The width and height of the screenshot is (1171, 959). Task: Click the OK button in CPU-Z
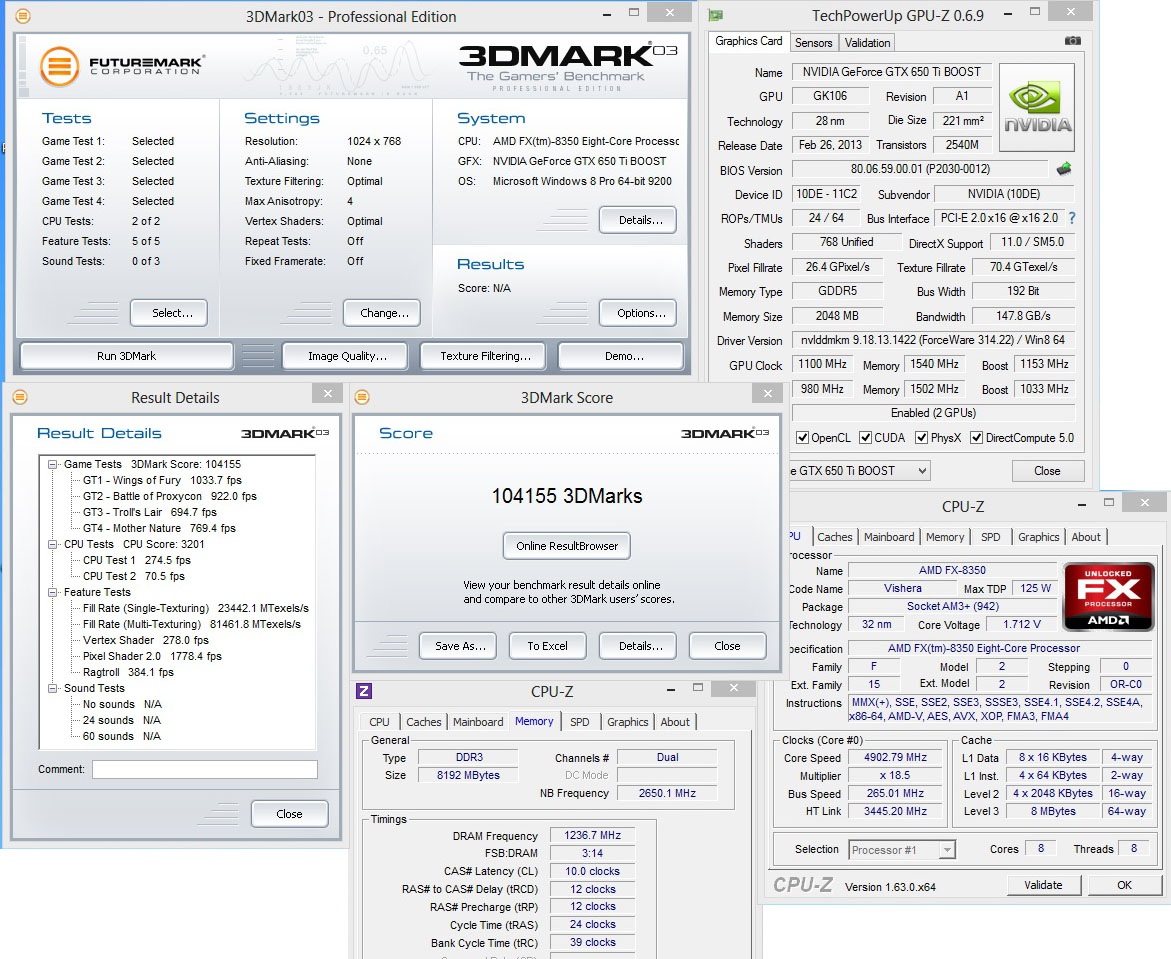[1124, 885]
